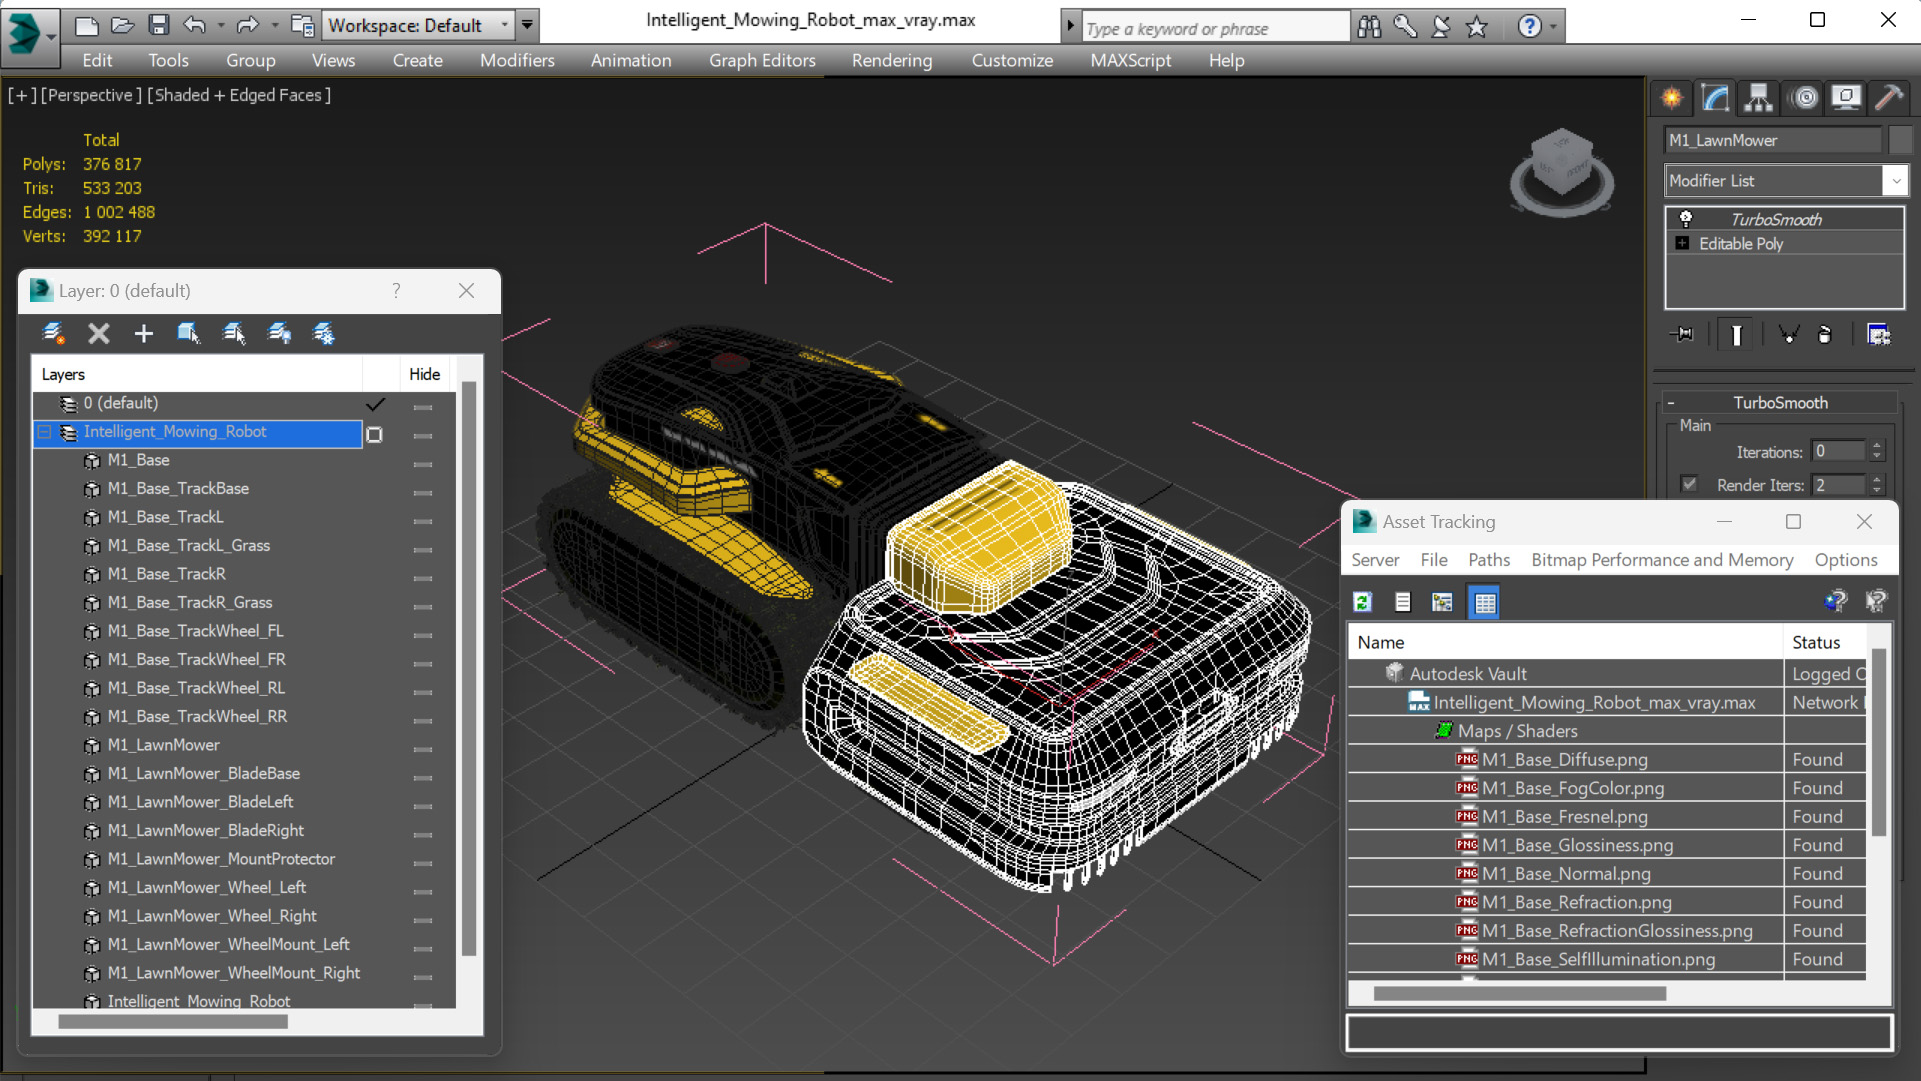The image size is (1921, 1081).
Task: Click the object color swatch beside name
Action: click(1898, 140)
